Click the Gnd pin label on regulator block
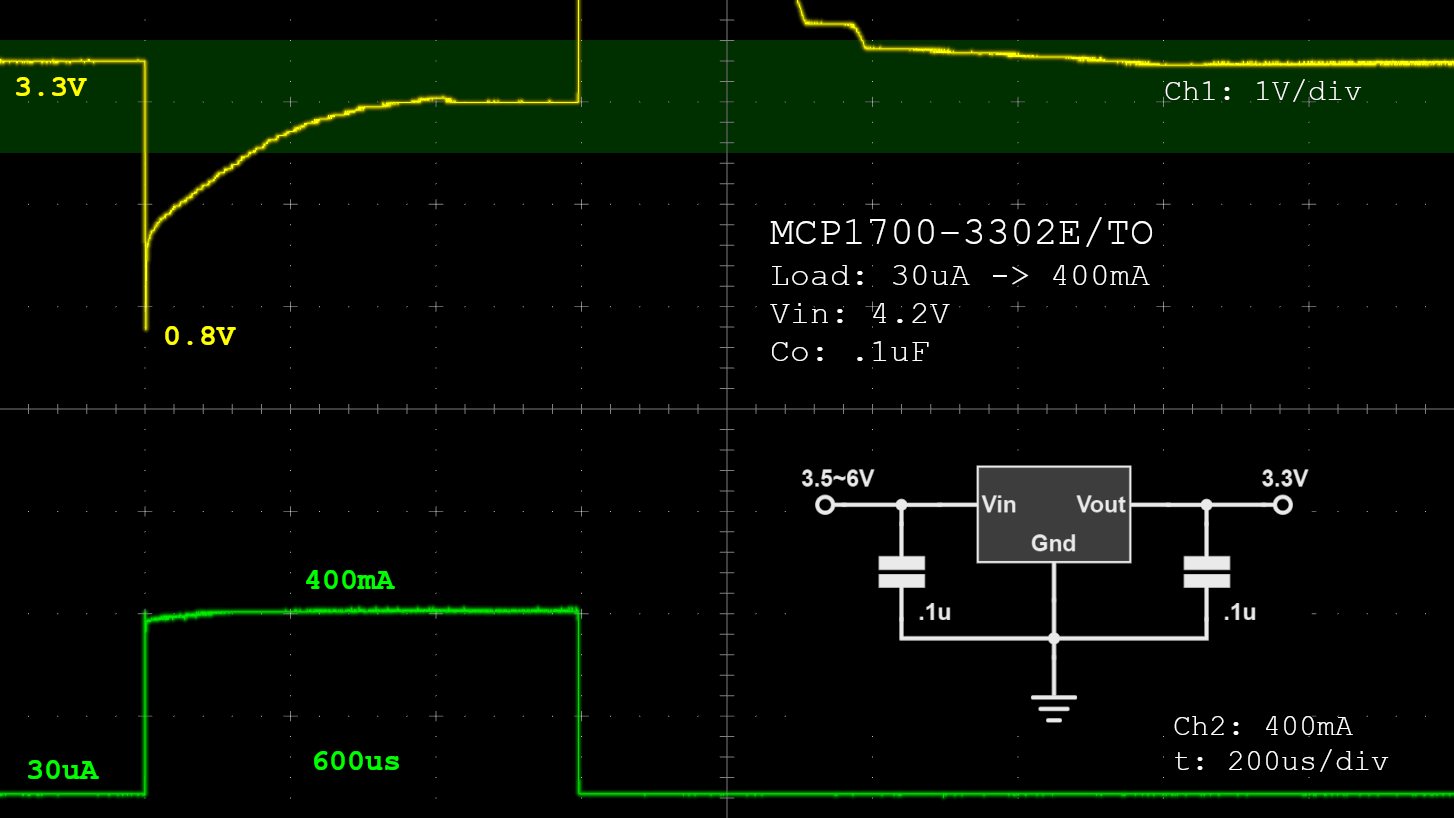The width and height of the screenshot is (1454, 818). click(1053, 543)
